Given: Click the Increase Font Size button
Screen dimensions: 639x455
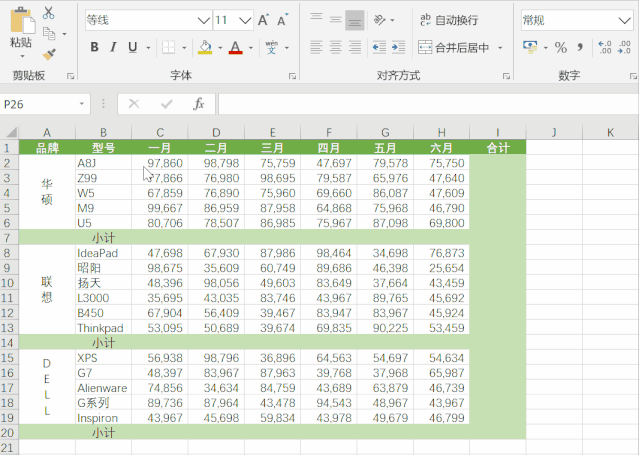Looking at the screenshot, I should [x=263, y=20].
